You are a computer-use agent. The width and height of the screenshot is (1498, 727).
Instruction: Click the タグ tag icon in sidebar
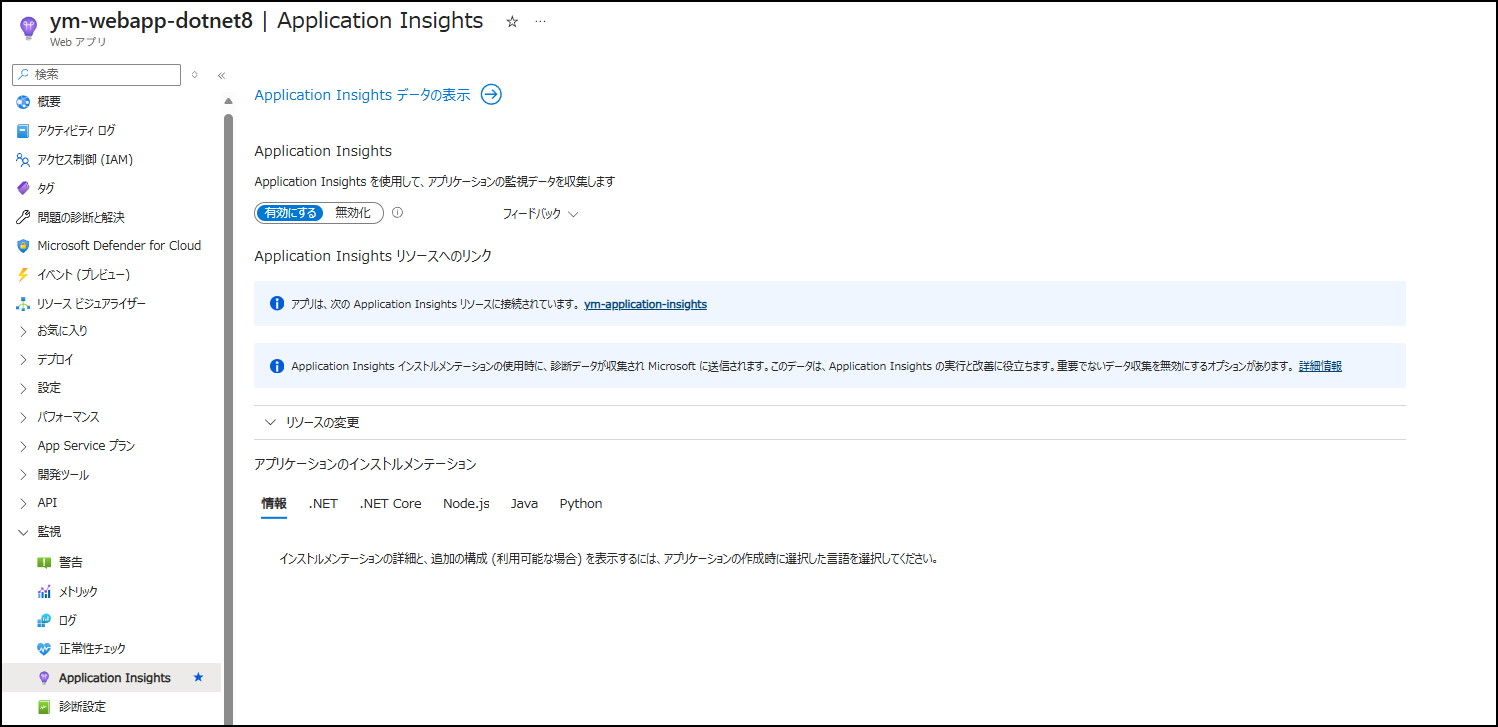point(23,188)
